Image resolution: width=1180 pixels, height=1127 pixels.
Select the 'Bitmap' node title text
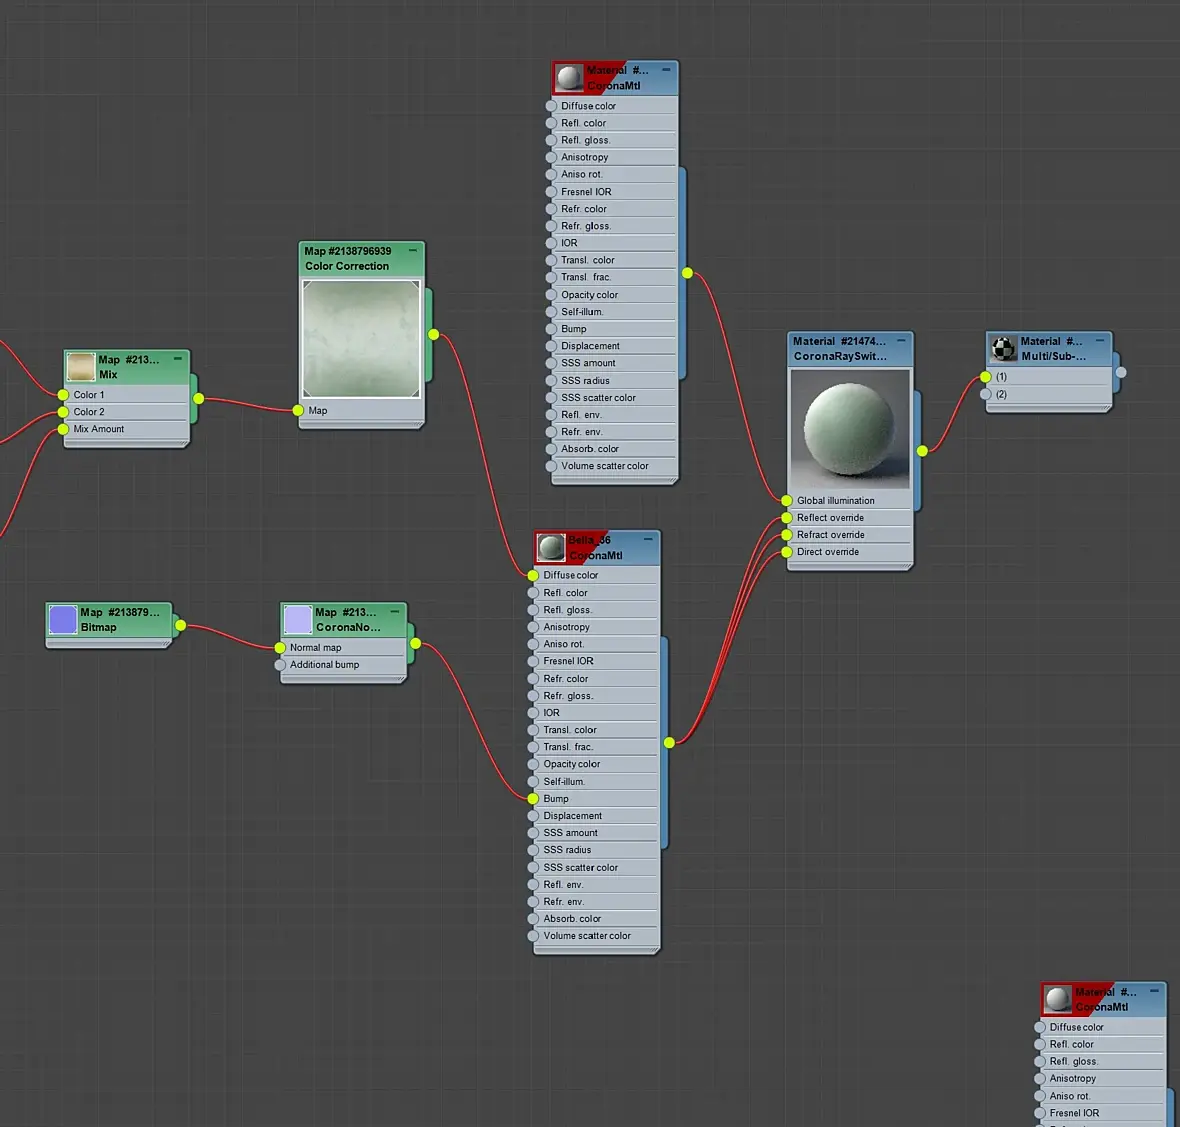pos(99,627)
